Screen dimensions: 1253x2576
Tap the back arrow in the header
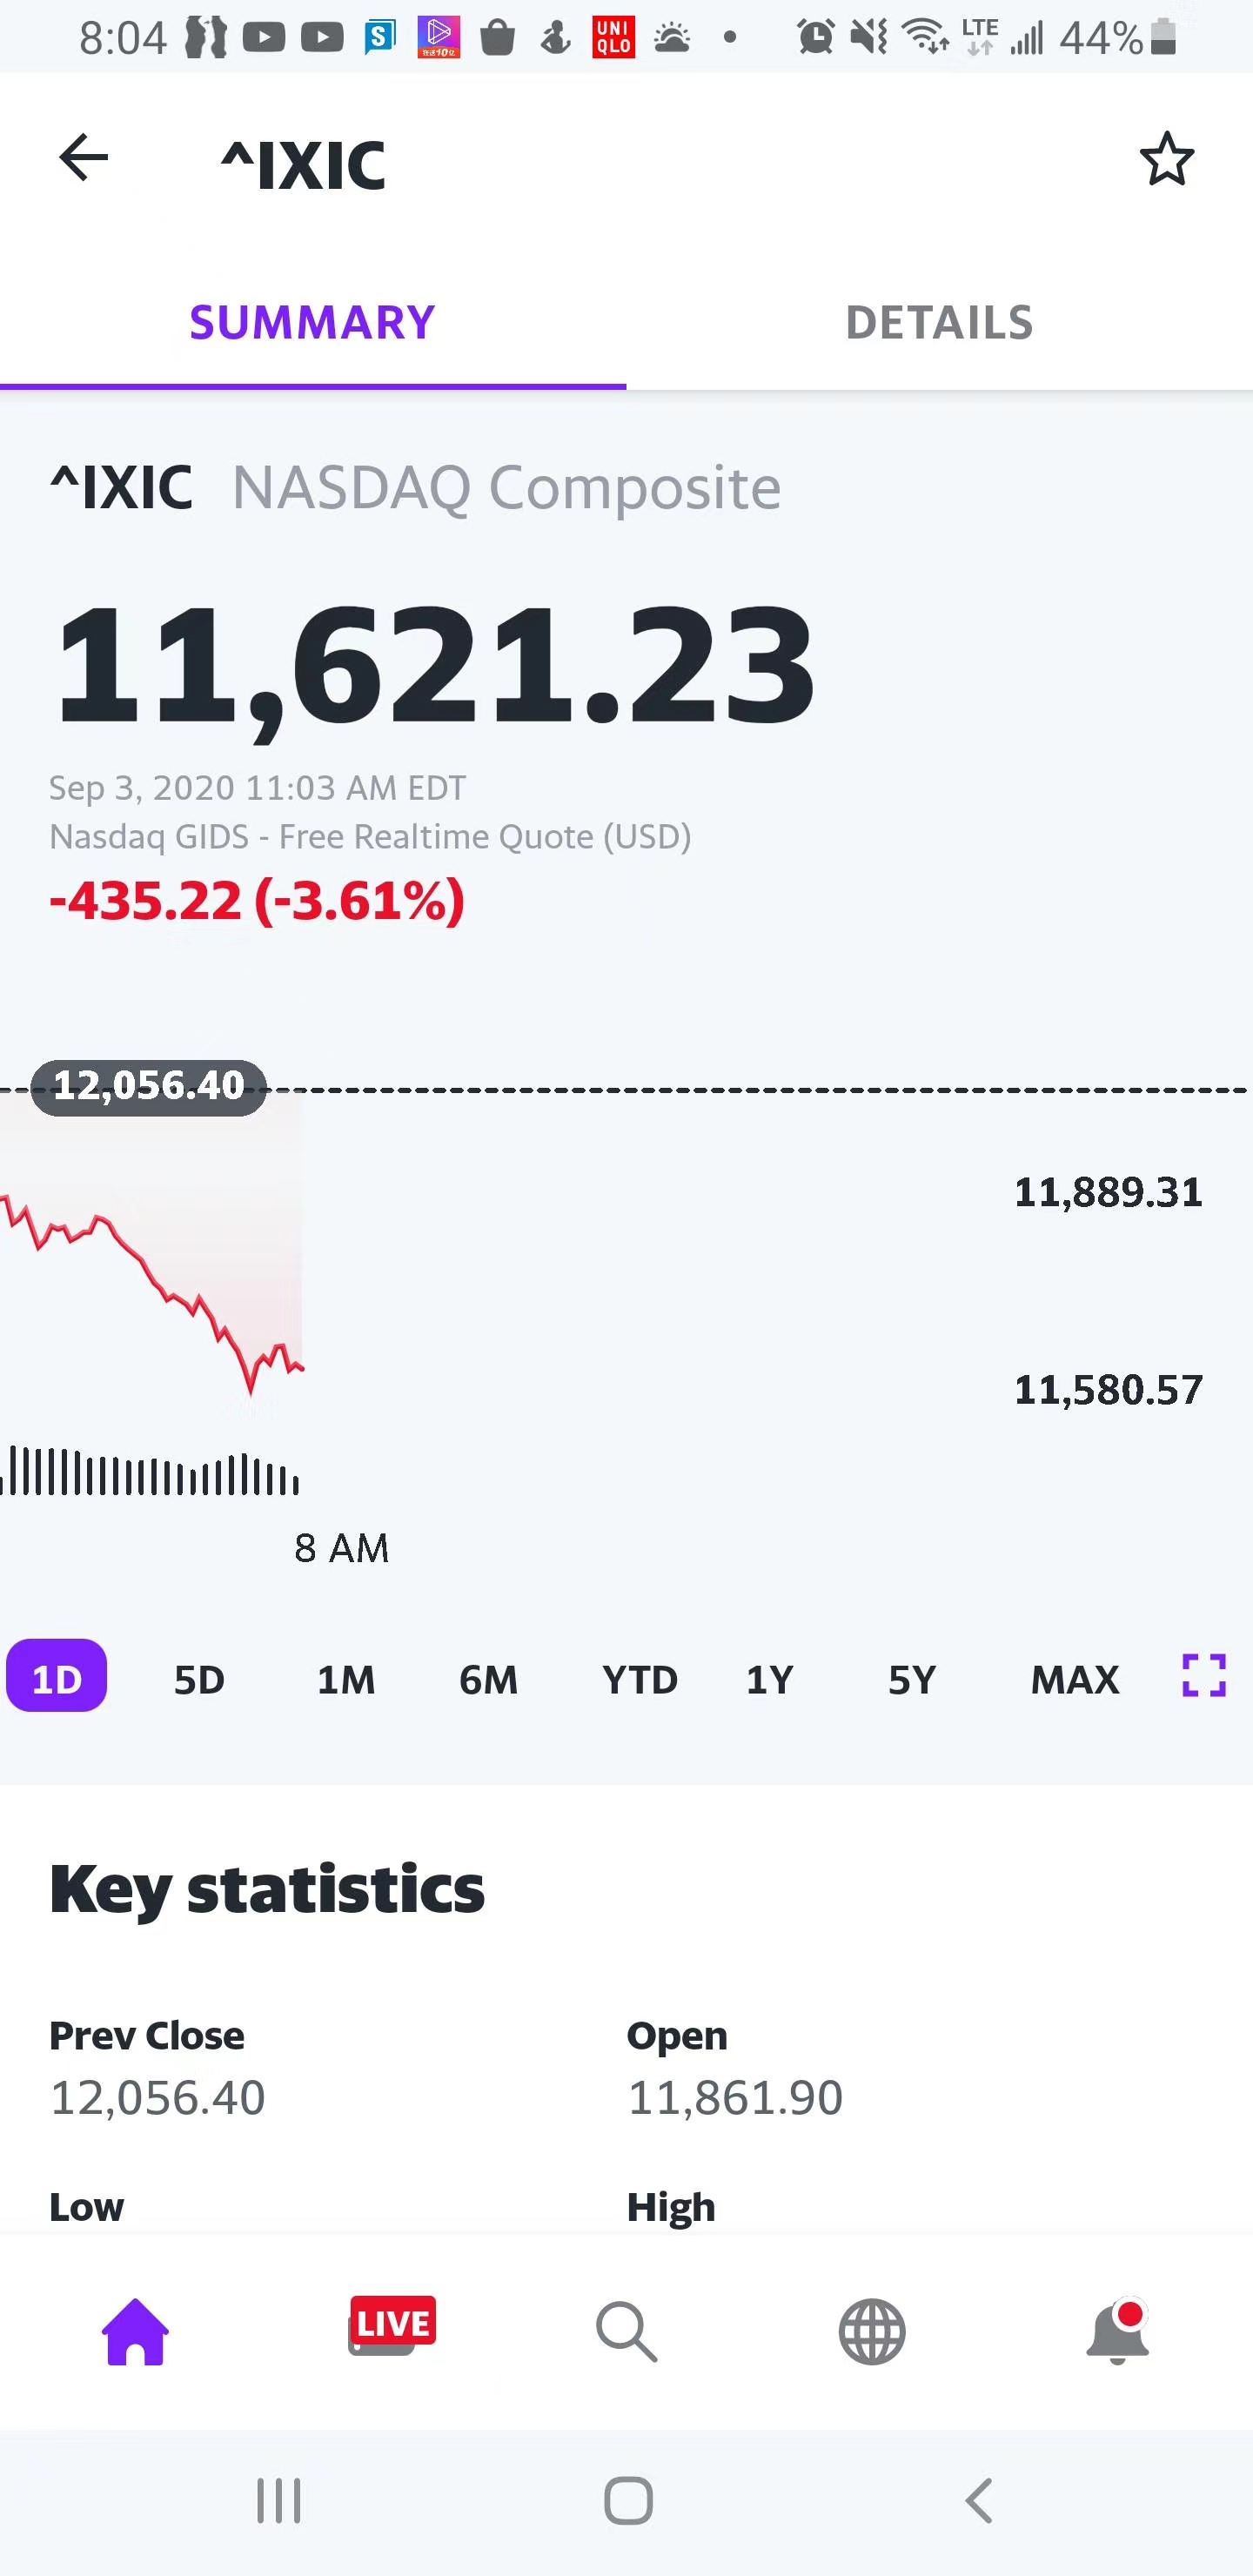[x=84, y=159]
